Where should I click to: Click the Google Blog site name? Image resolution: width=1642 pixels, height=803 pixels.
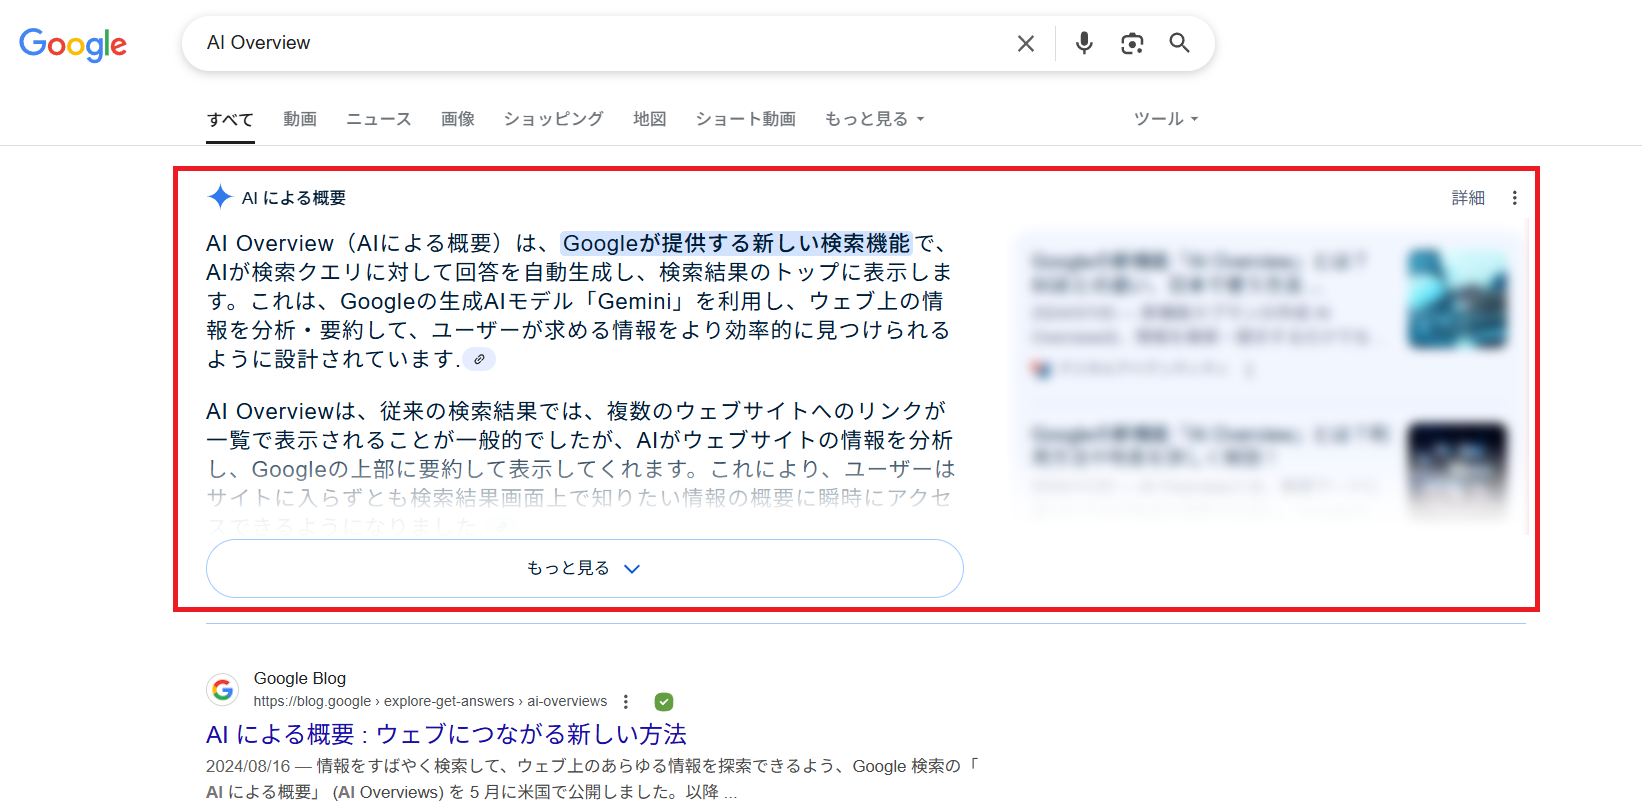tap(300, 678)
